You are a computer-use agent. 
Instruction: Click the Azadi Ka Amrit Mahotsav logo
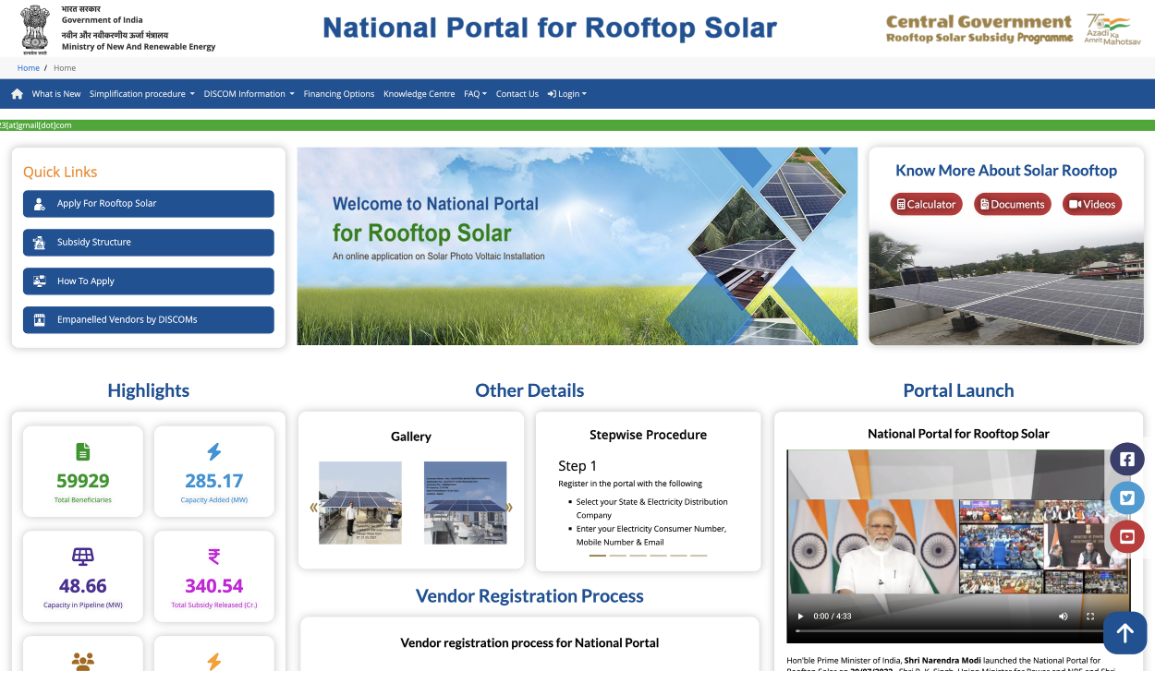click(x=1112, y=29)
